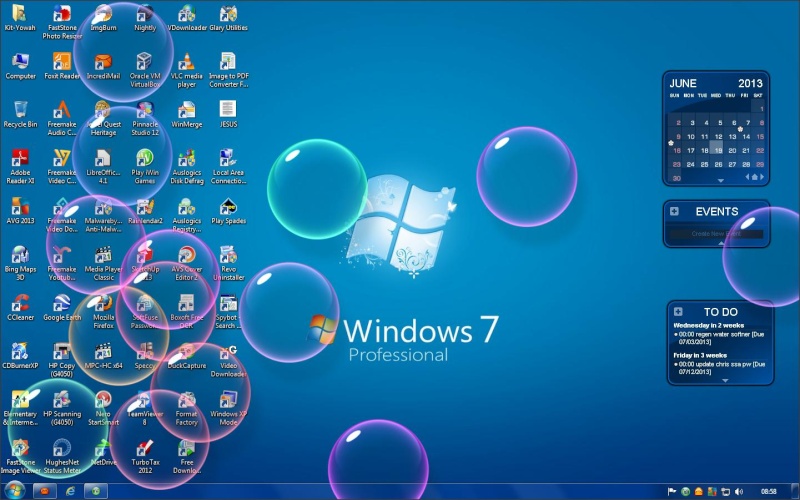The height and width of the screenshot is (500, 800).
Task: Expand the TO DO list down arrow
Action: point(725,381)
